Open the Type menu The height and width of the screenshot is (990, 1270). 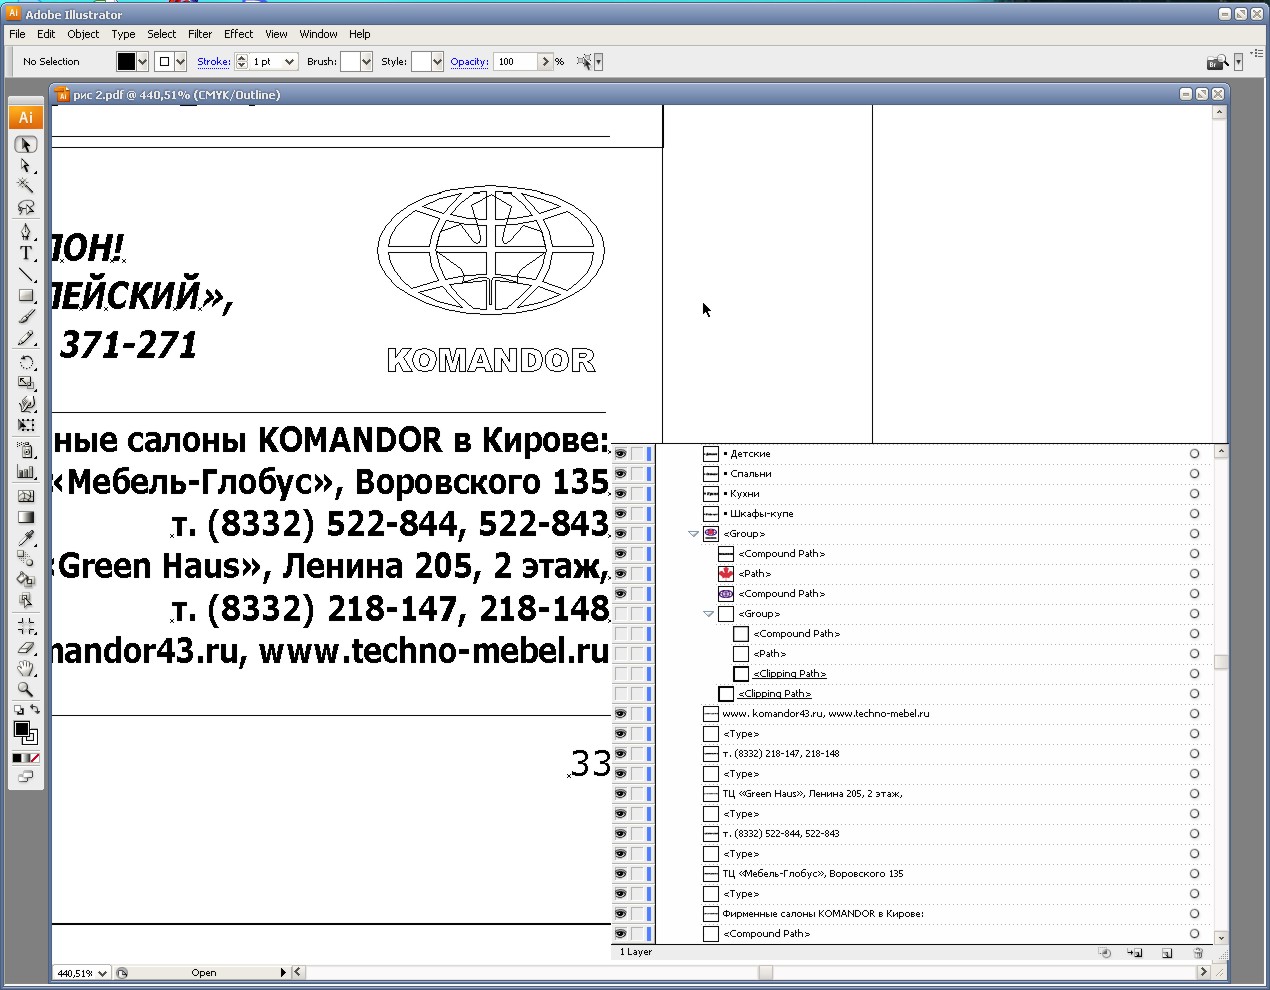pos(123,34)
